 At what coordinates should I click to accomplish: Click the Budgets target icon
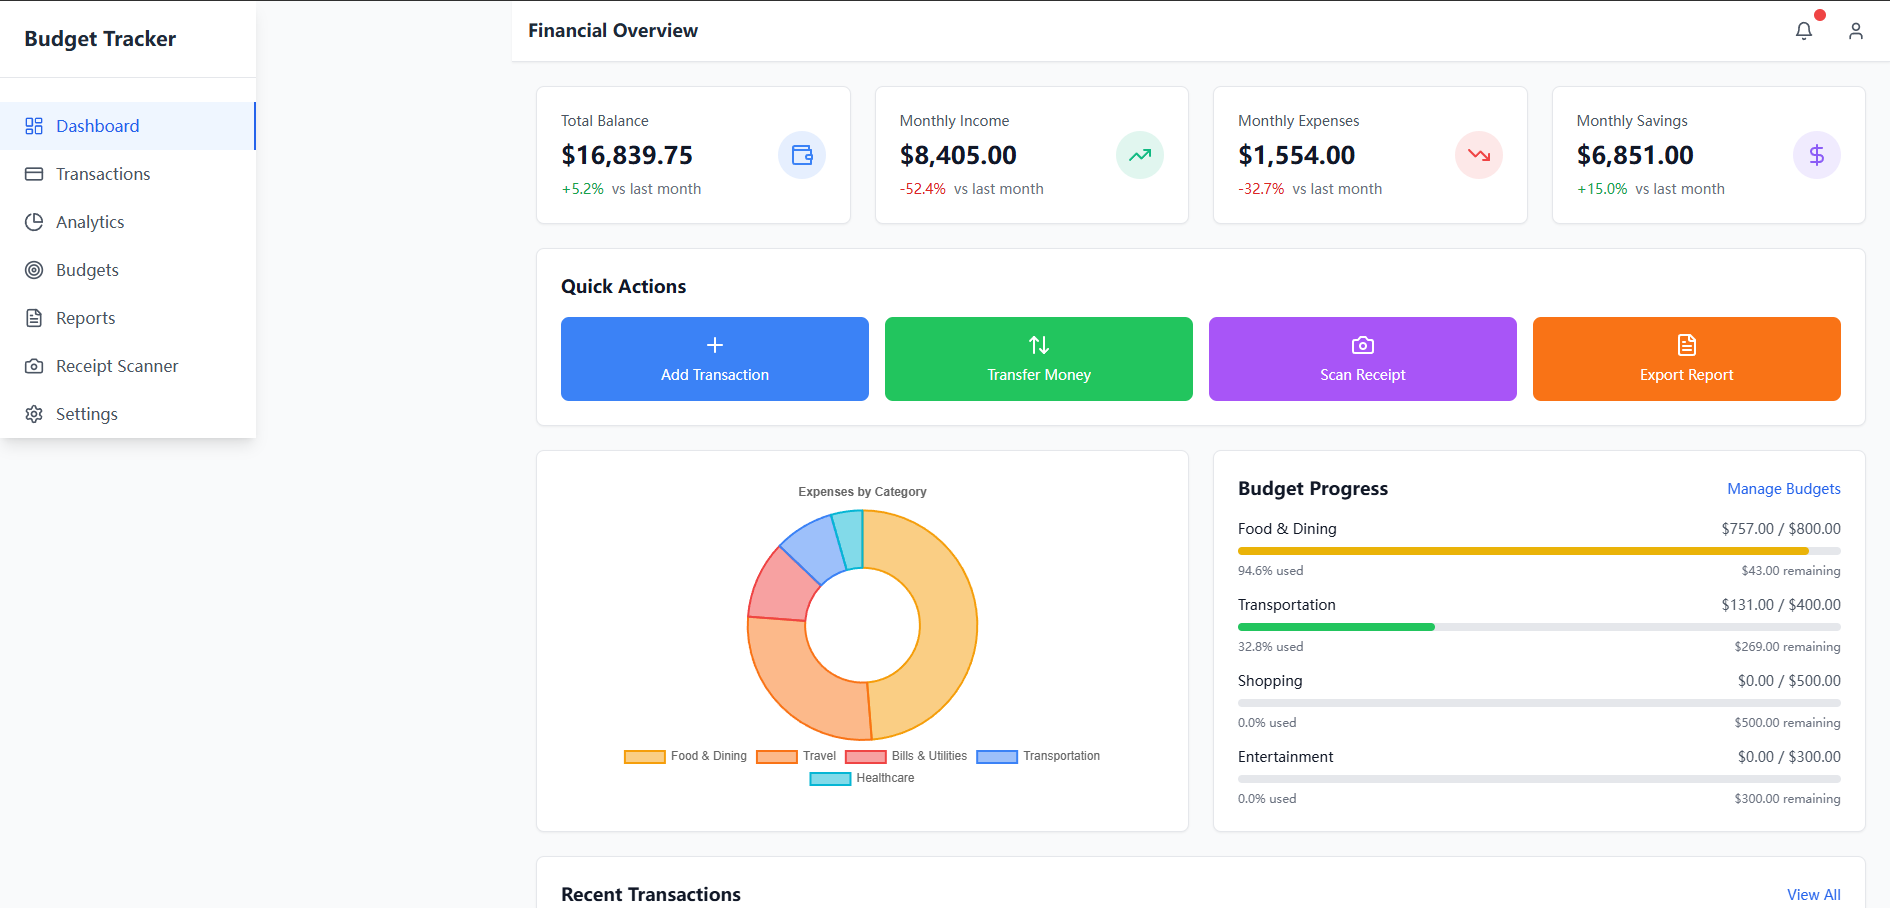tap(34, 269)
